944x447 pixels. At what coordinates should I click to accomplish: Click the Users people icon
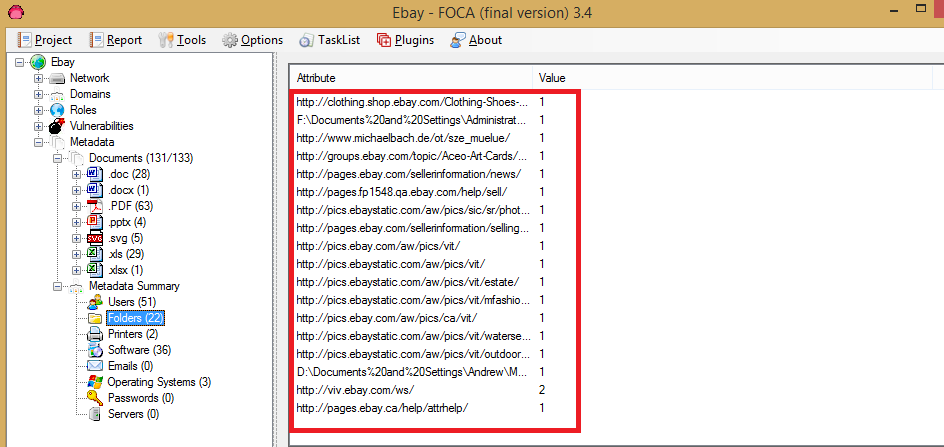coord(95,302)
